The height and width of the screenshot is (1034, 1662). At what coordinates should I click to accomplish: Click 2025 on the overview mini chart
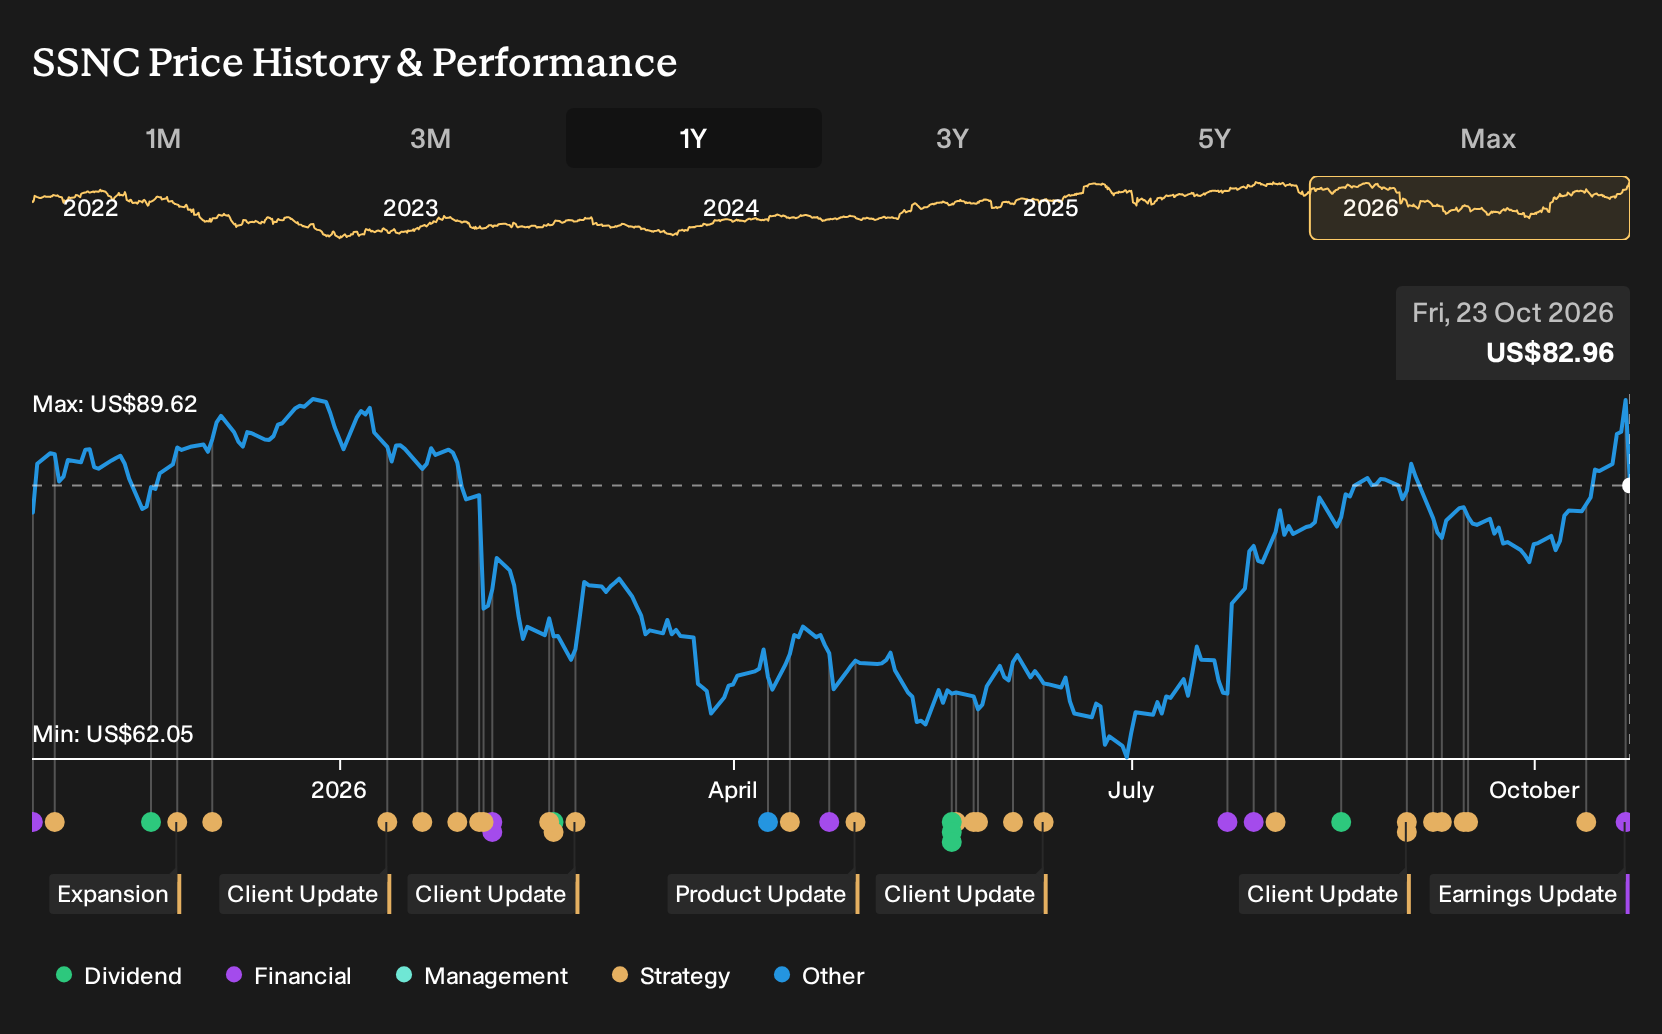1050,208
